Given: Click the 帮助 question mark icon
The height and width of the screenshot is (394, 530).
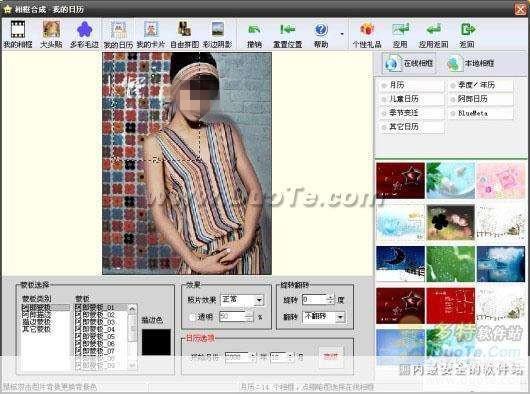Looking at the screenshot, I should coord(321,34).
